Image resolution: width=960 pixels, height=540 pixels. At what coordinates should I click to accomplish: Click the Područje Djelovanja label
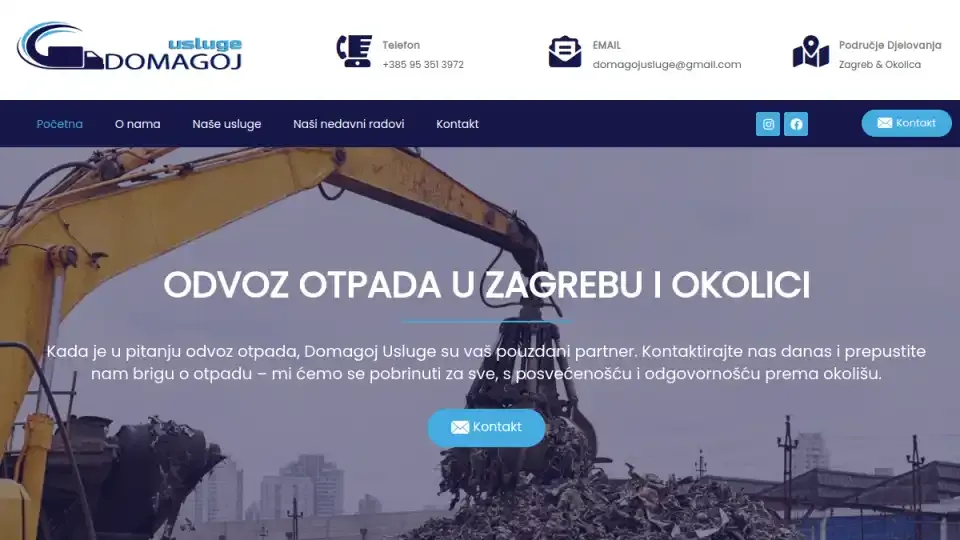pos(890,45)
